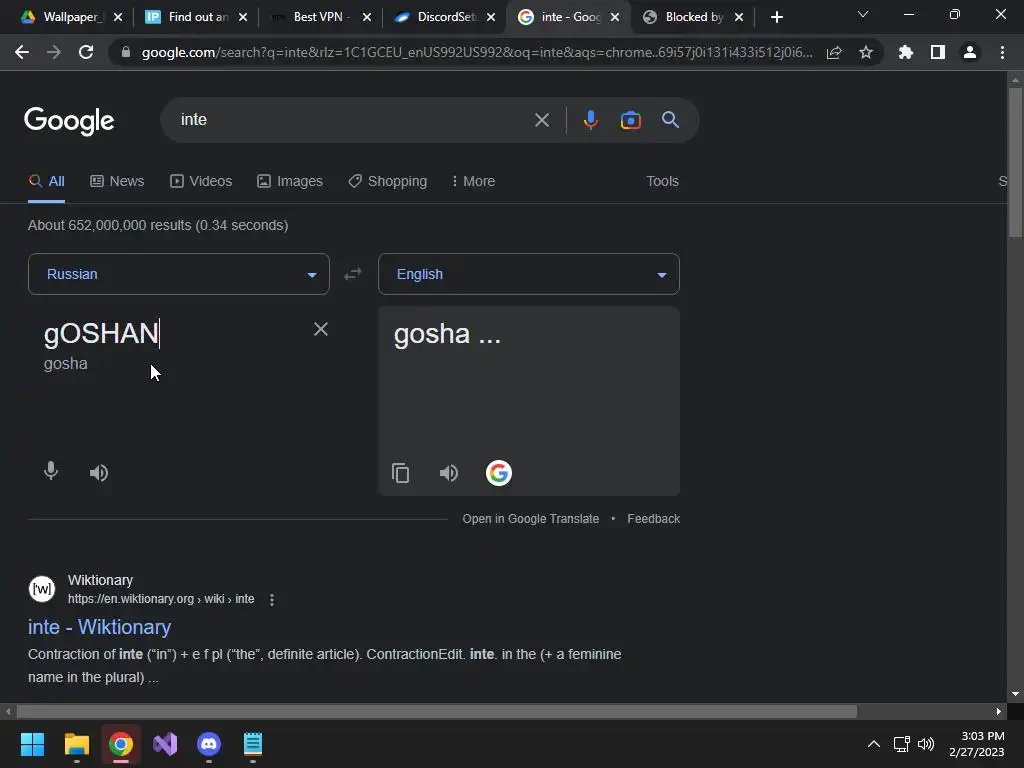Click the address bar URL
Viewport: 1024px width, 768px height.
click(x=477, y=52)
